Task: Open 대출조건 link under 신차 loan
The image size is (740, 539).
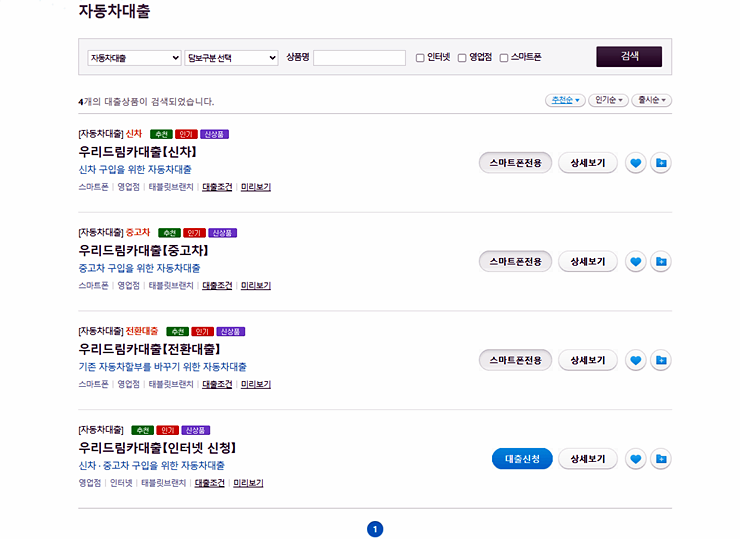Action: click(x=217, y=187)
